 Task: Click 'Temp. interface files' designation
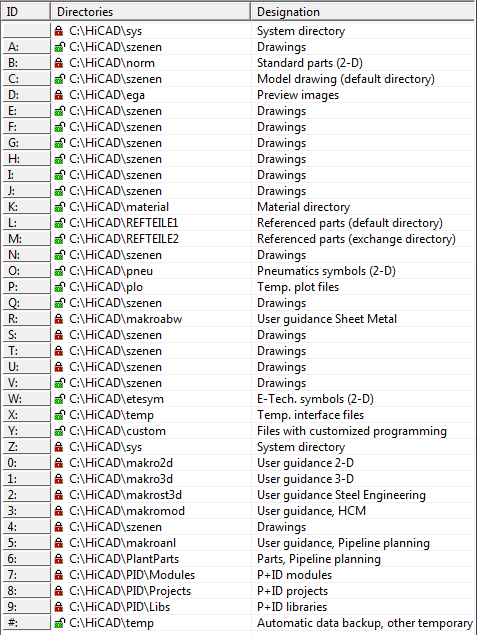point(311,415)
